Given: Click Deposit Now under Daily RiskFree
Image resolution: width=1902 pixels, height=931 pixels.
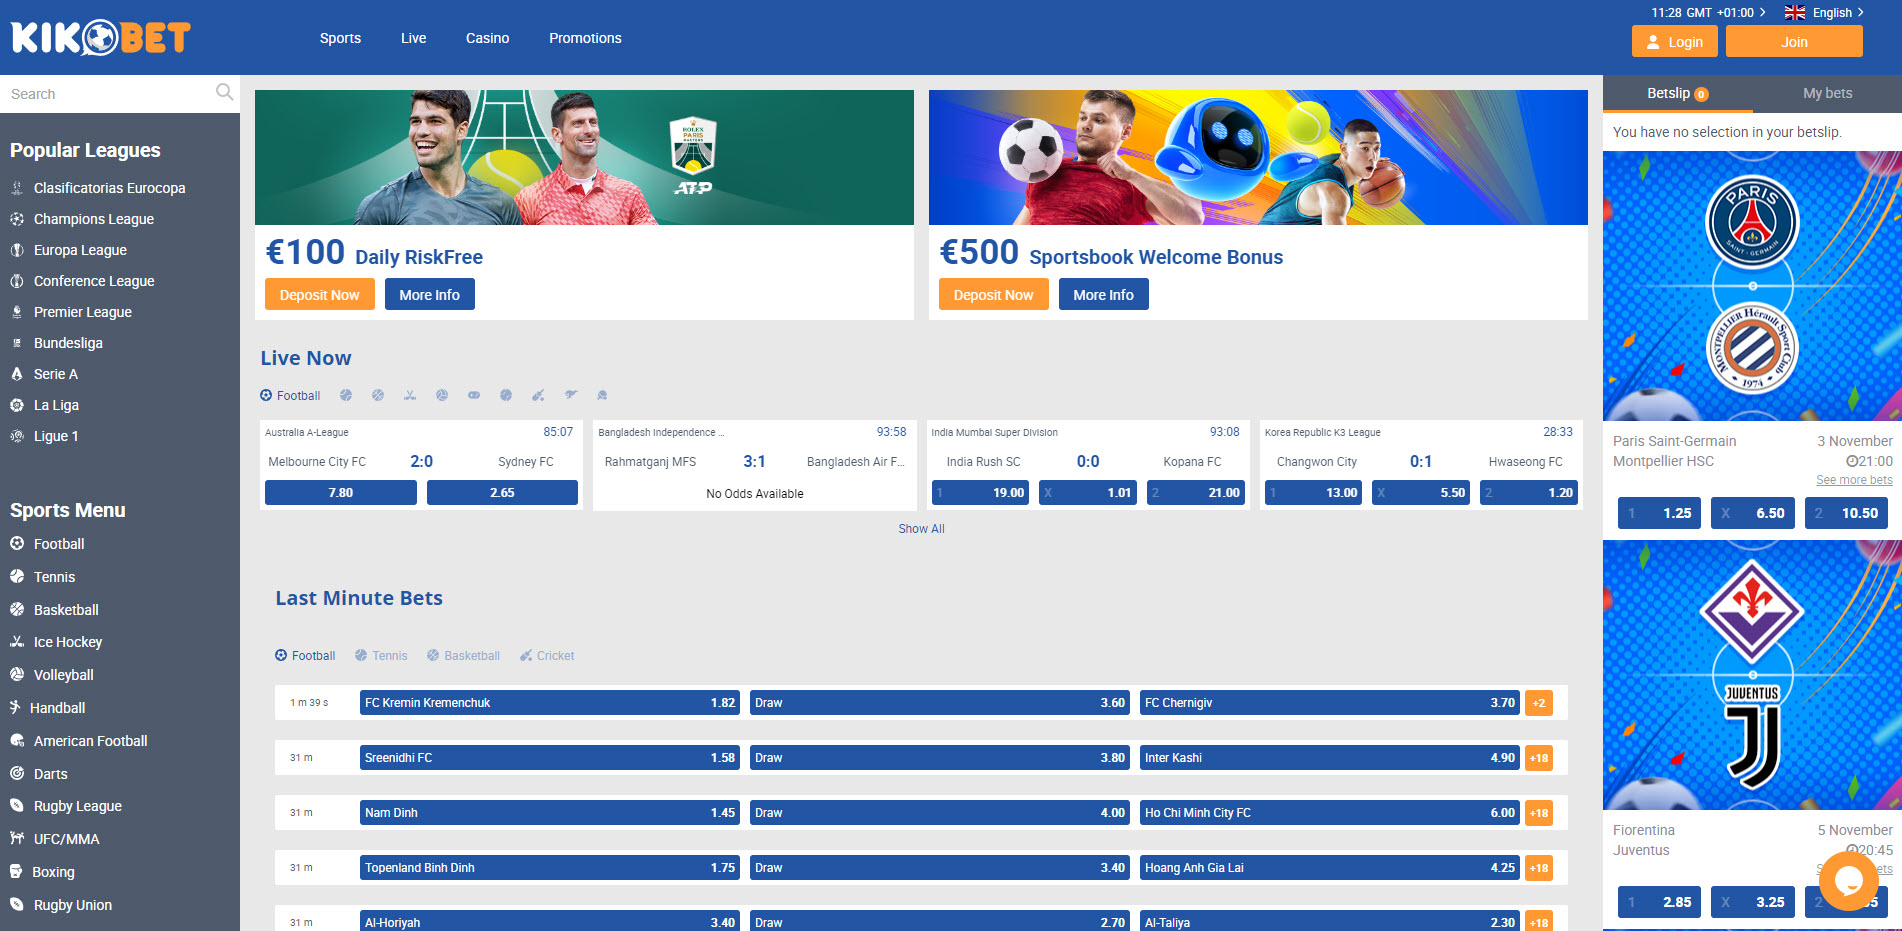Looking at the screenshot, I should 320,295.
